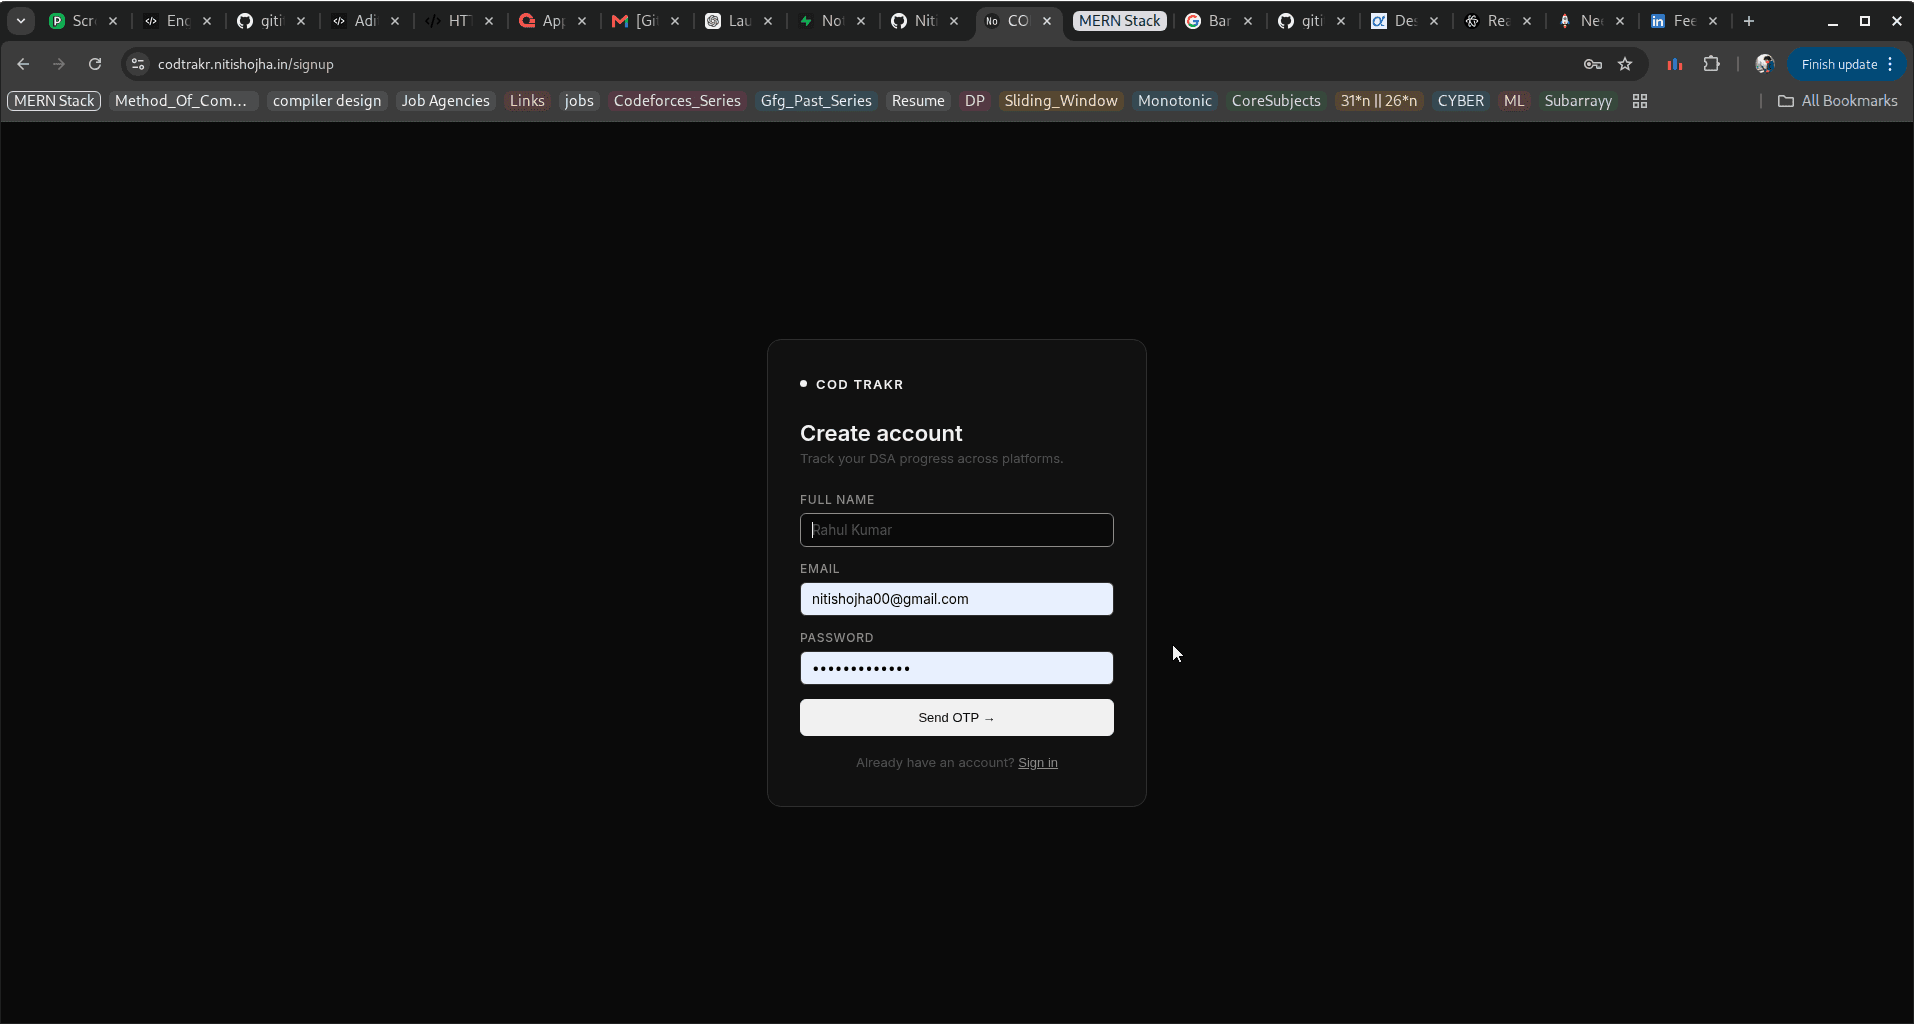
Task: Close the Scr tab
Action: [x=113, y=21]
